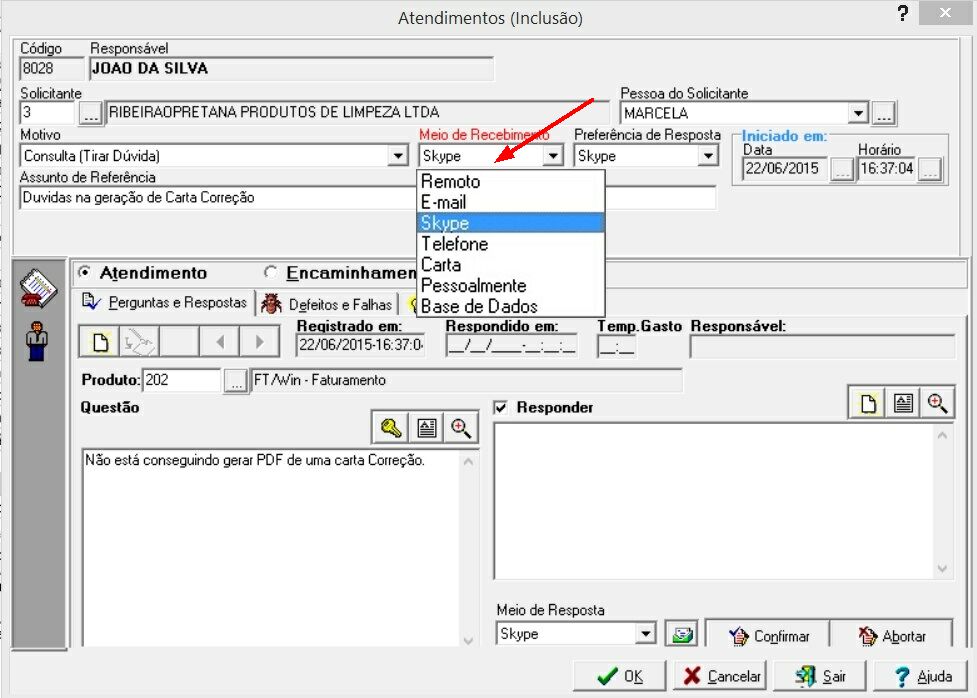The height and width of the screenshot is (698, 977).
Task: Select the Encaminhamento radio button
Action: (x=270, y=272)
